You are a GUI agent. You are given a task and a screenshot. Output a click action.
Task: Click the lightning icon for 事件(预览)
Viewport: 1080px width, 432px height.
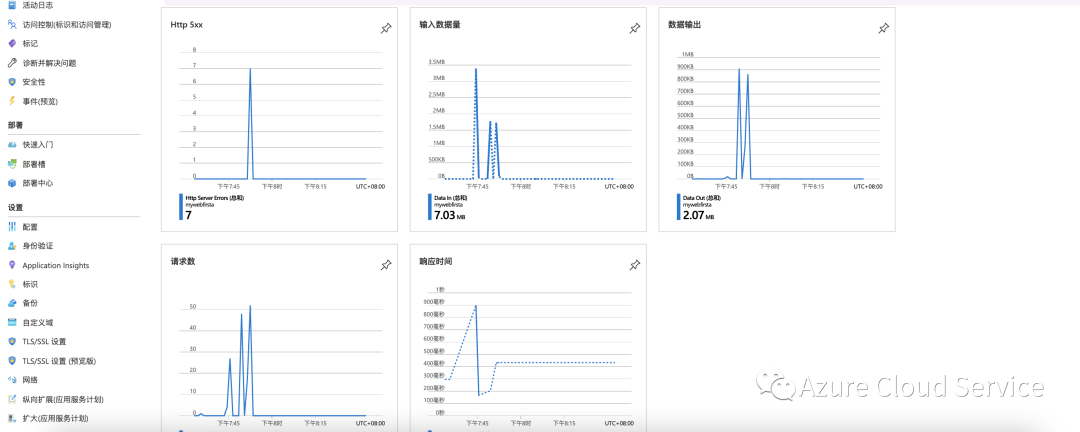pos(12,101)
